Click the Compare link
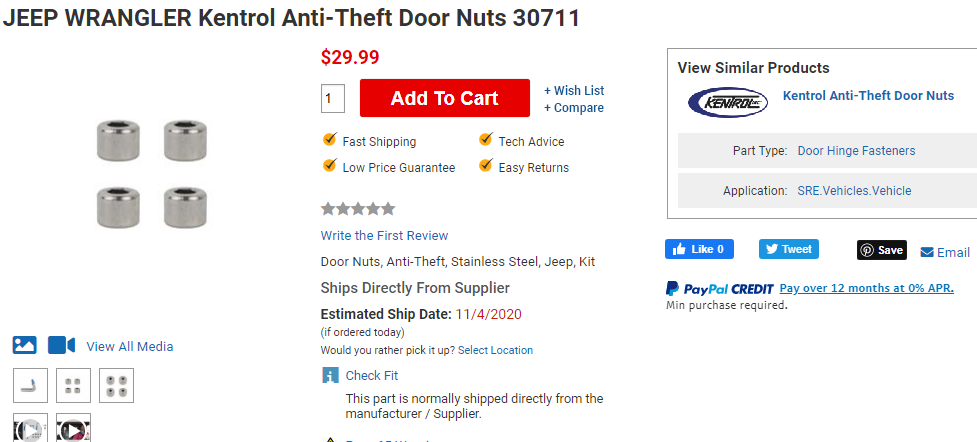Image resolution: width=977 pixels, height=442 pixels. pyautogui.click(x=574, y=108)
